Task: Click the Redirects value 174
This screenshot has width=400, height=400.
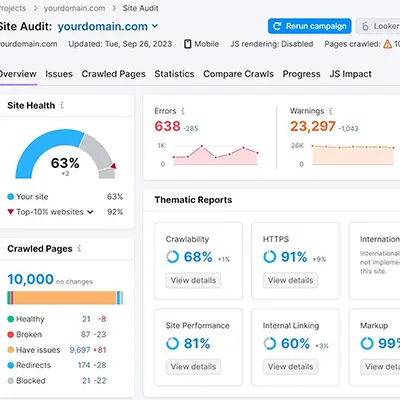Action: point(84,365)
